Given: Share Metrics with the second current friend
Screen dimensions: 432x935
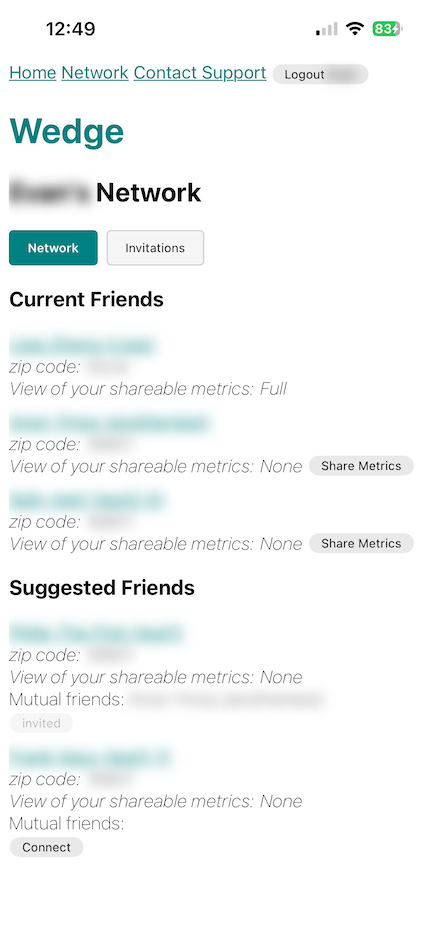Looking at the screenshot, I should click(x=361, y=466).
